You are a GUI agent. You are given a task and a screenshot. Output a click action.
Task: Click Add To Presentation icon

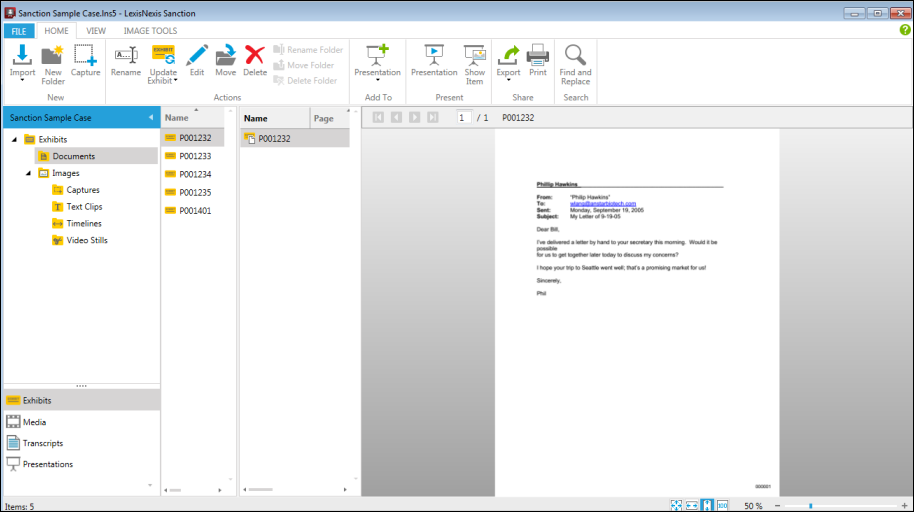[x=377, y=55]
